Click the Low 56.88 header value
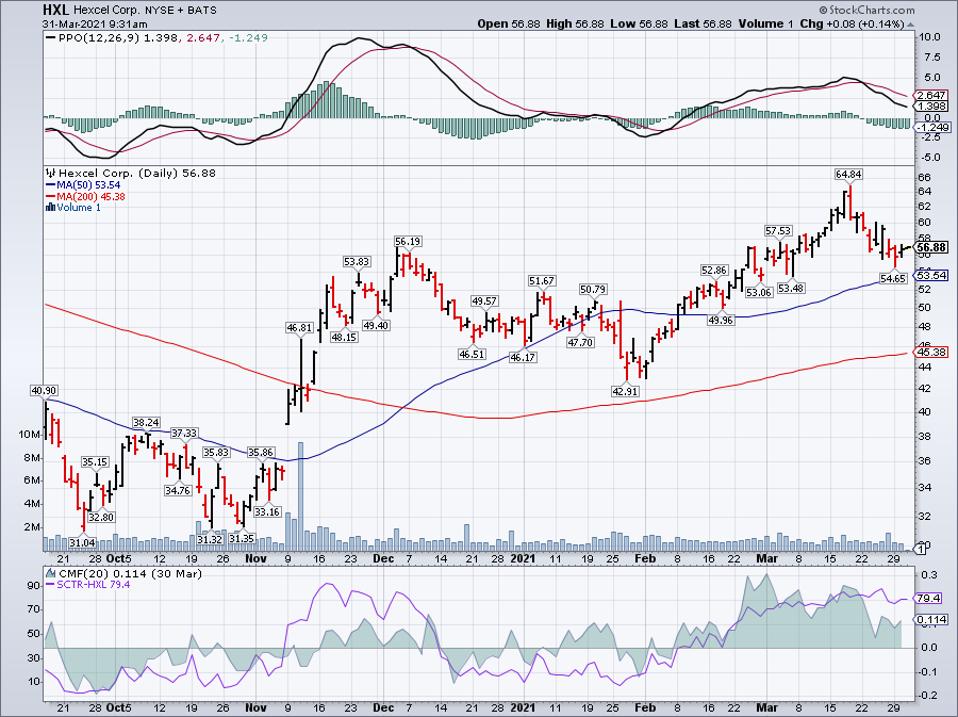 pyautogui.click(x=640, y=24)
